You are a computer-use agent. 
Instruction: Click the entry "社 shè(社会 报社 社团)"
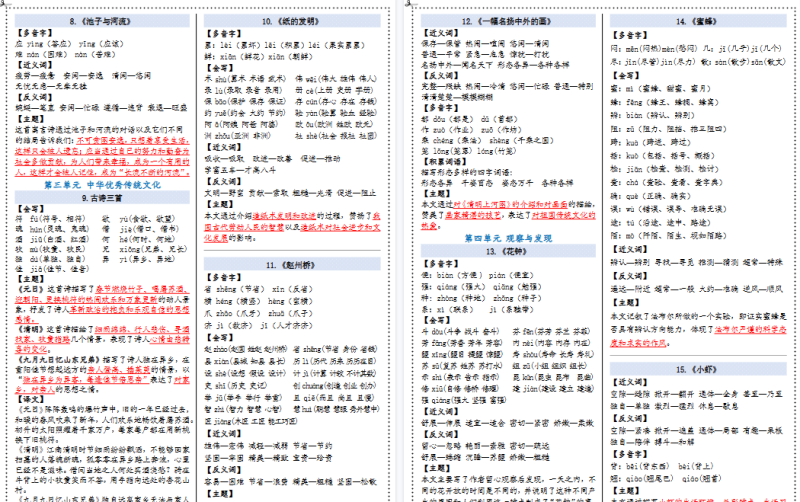pos(336,136)
